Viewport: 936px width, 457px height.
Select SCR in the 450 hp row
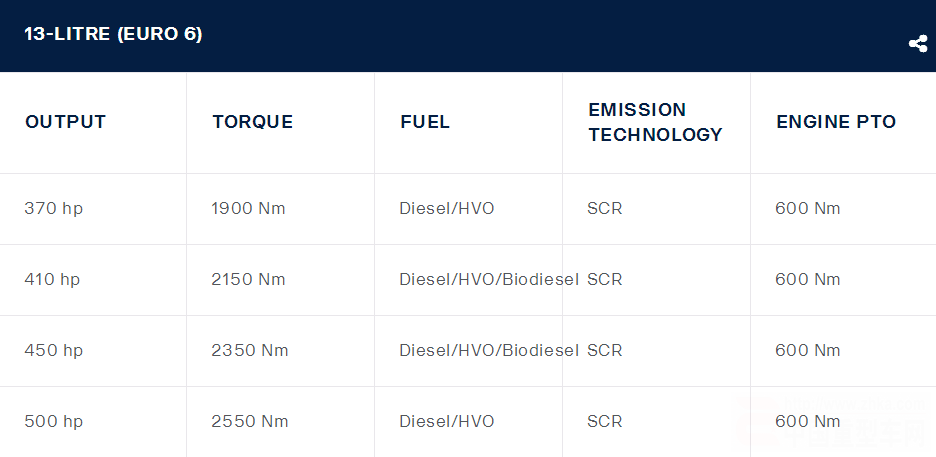[x=605, y=351]
